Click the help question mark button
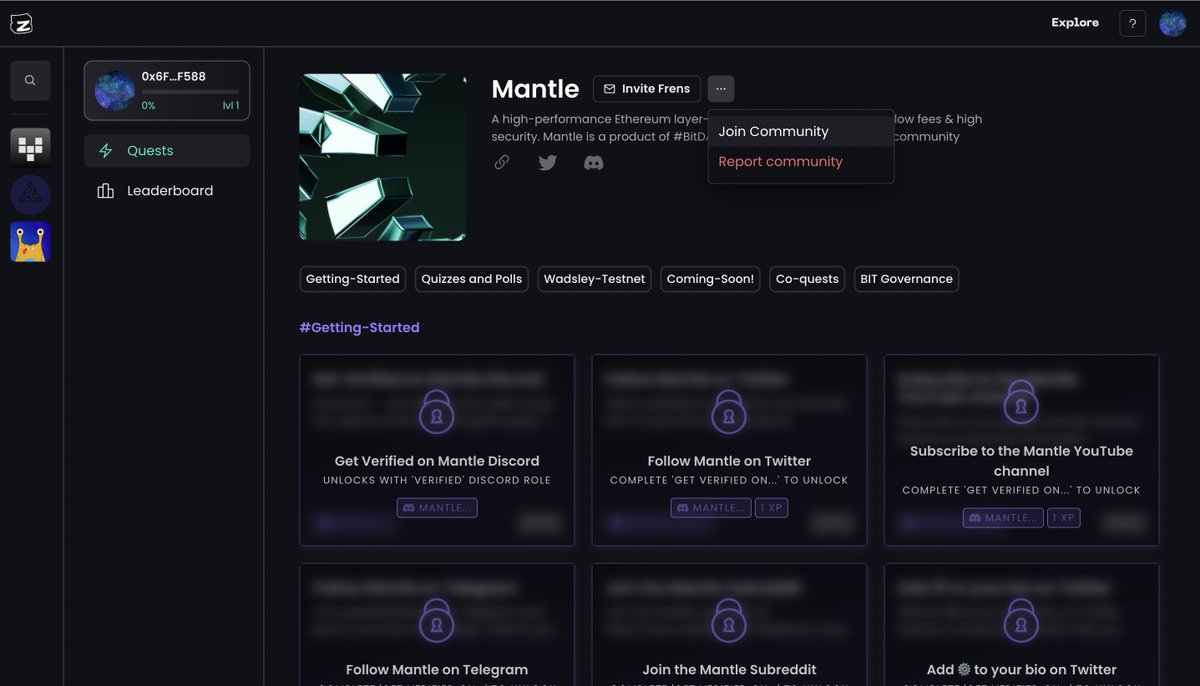The height and width of the screenshot is (686, 1200). (1132, 23)
